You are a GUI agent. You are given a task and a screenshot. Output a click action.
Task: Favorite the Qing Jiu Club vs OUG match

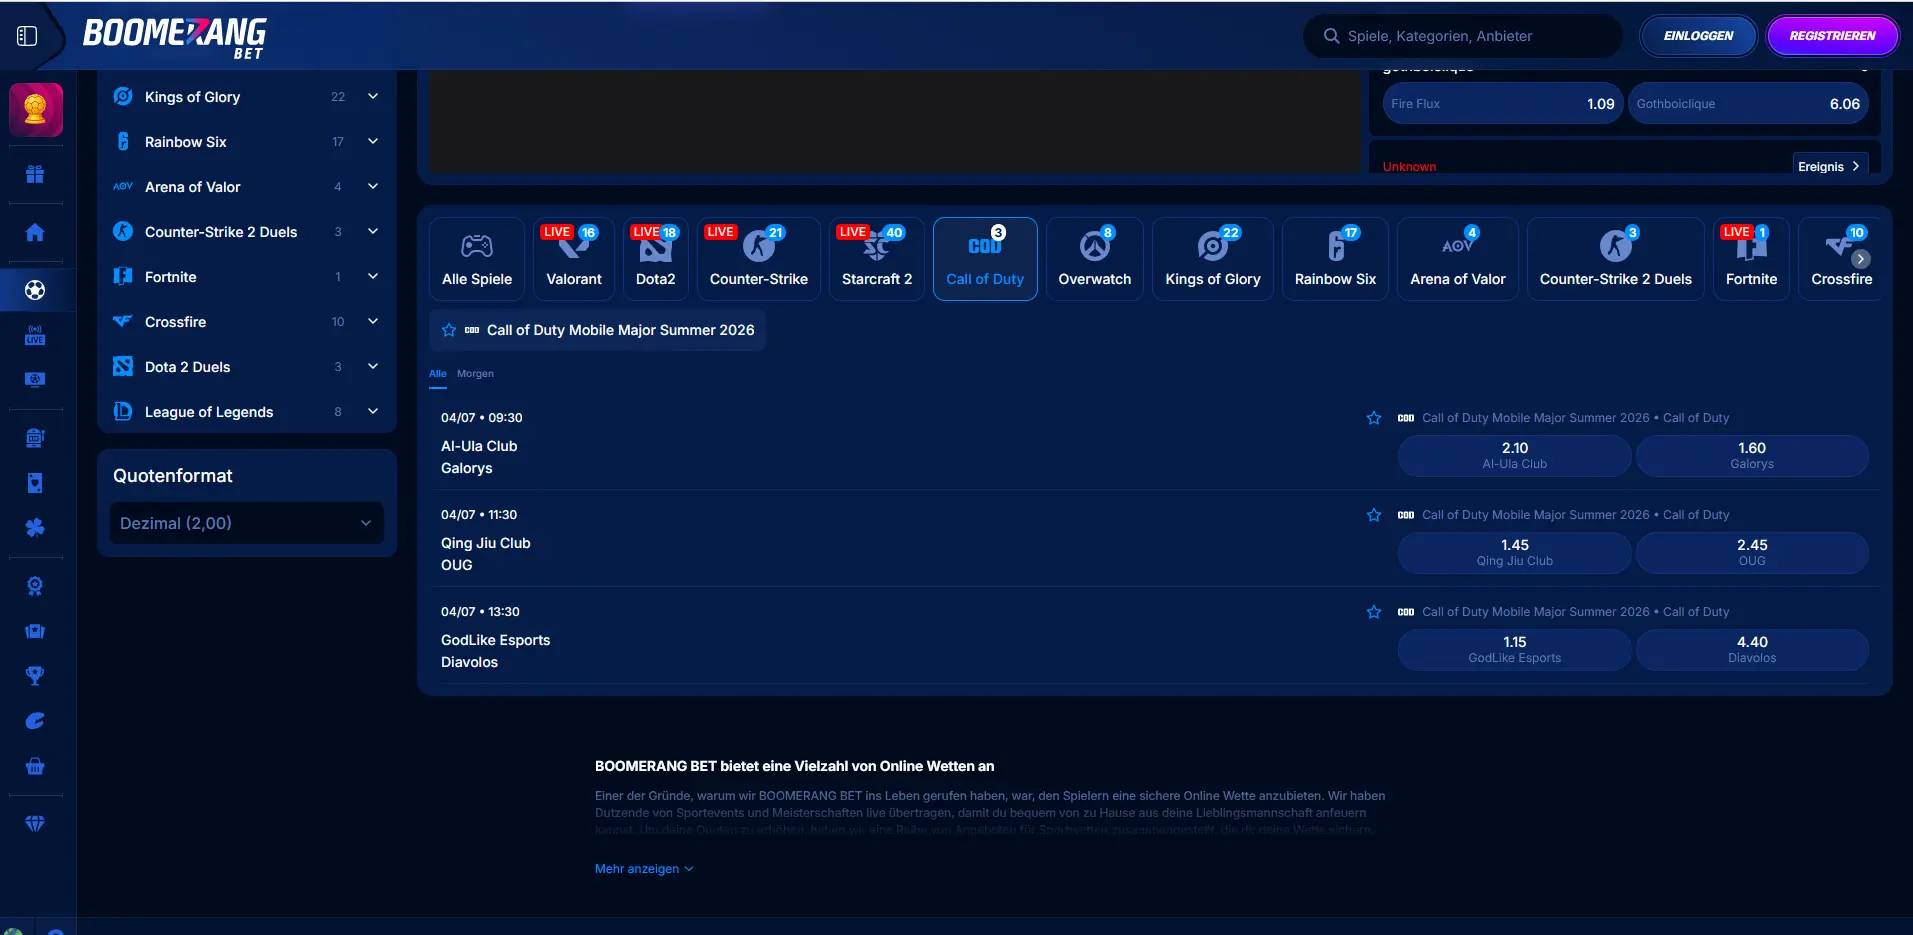click(x=1374, y=515)
